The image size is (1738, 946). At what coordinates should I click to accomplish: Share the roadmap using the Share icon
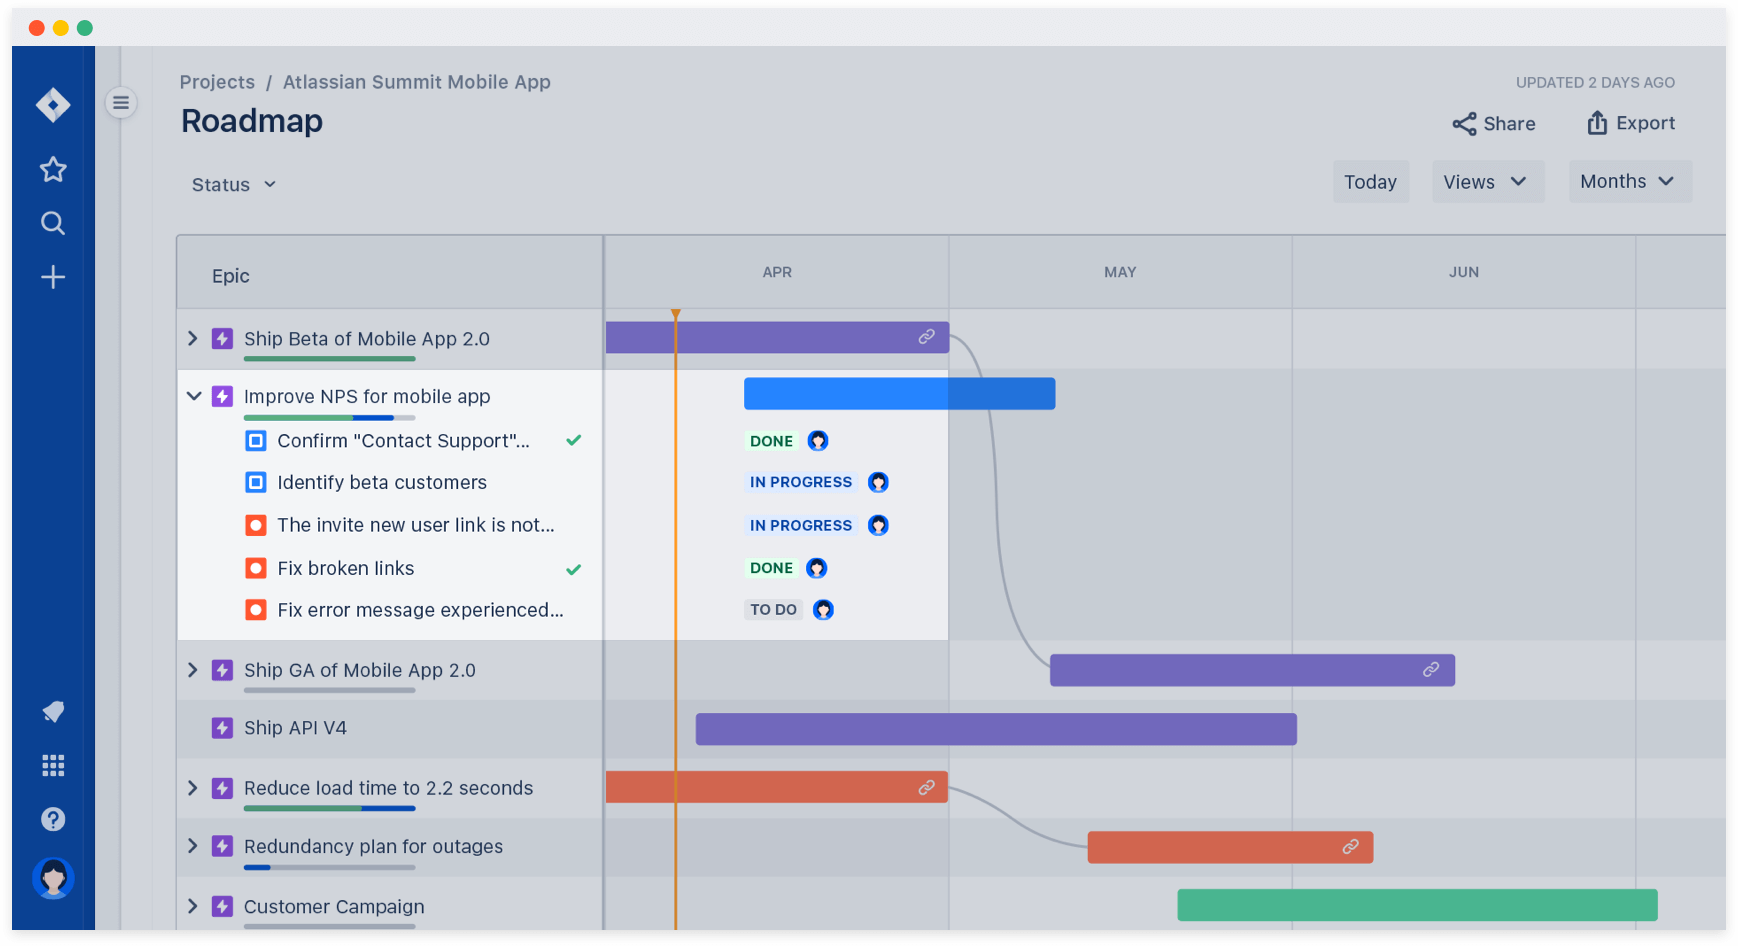1466,123
